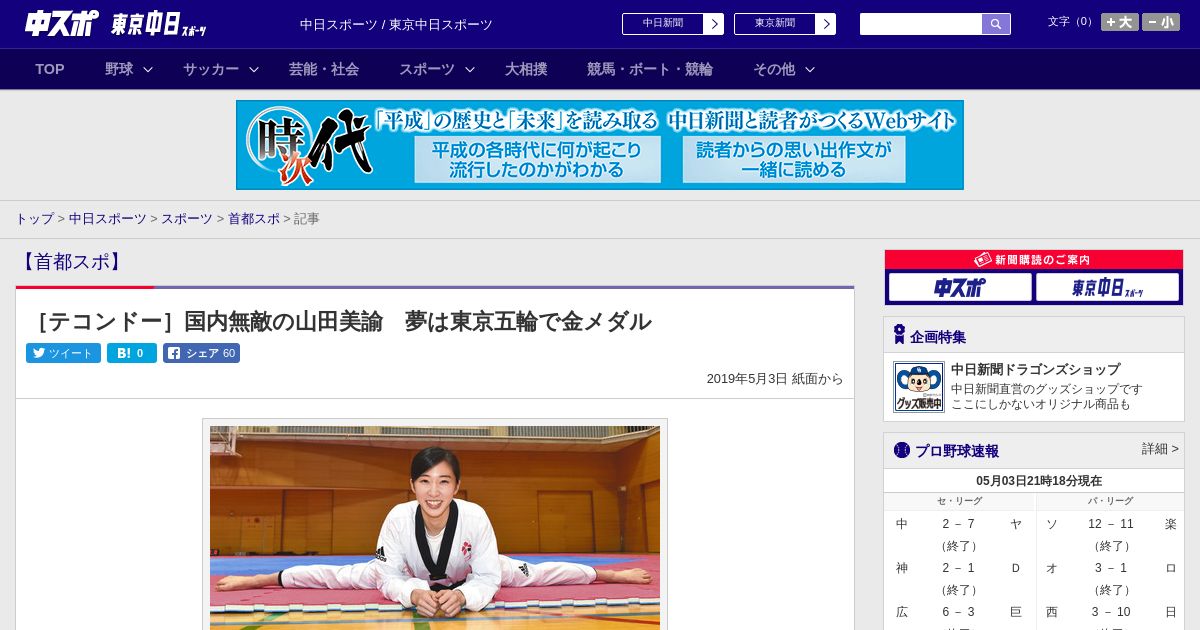Bookmark article with Hatena B! button

tap(132, 353)
